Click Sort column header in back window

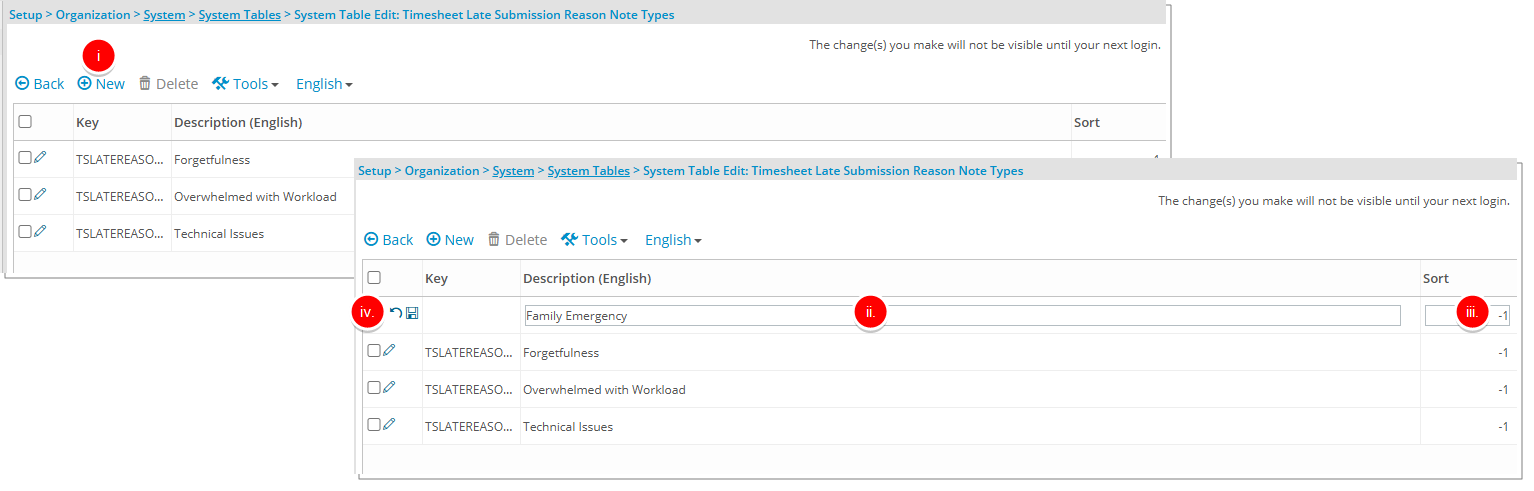tap(1087, 122)
